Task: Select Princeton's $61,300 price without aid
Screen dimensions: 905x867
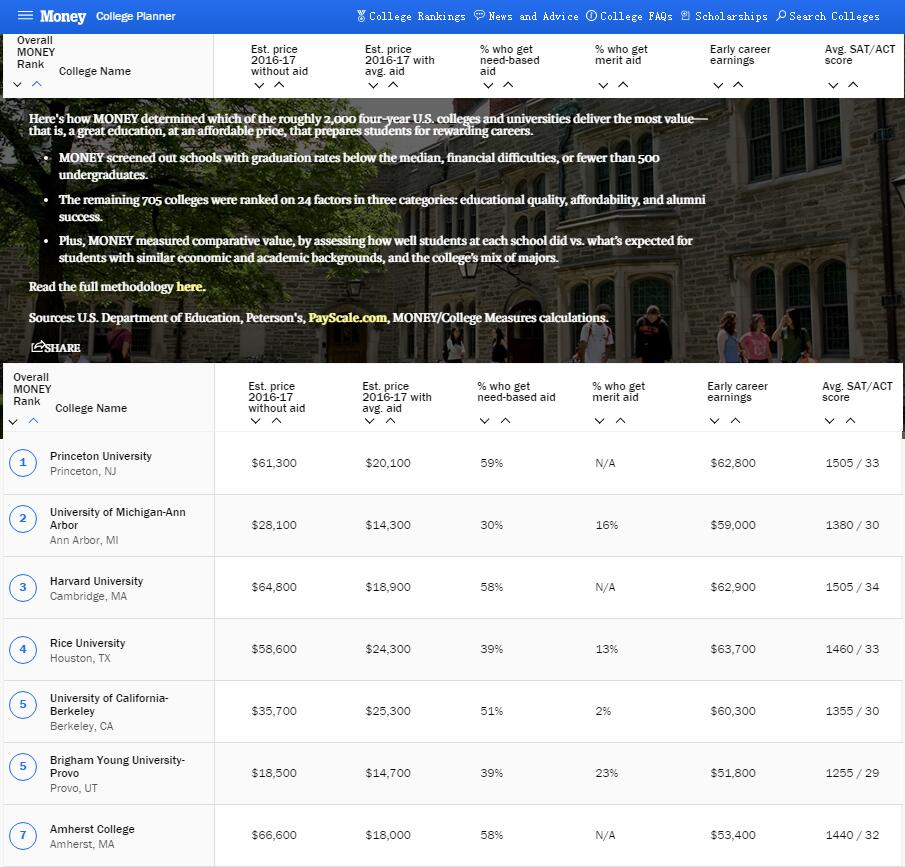Action: 274,463
